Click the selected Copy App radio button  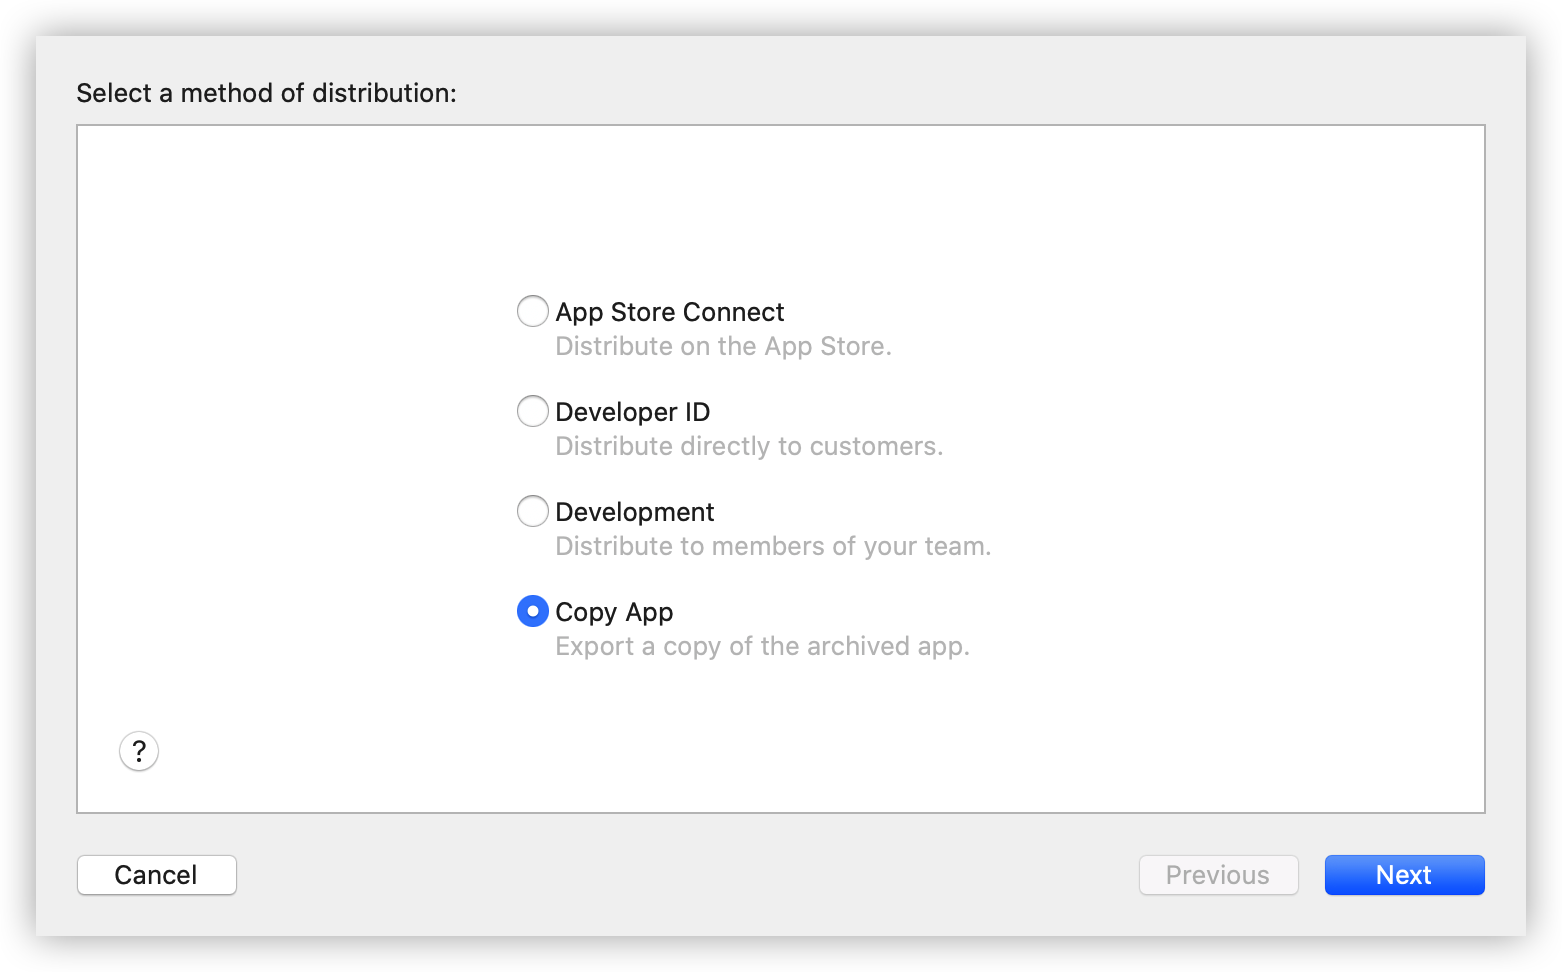tap(532, 611)
